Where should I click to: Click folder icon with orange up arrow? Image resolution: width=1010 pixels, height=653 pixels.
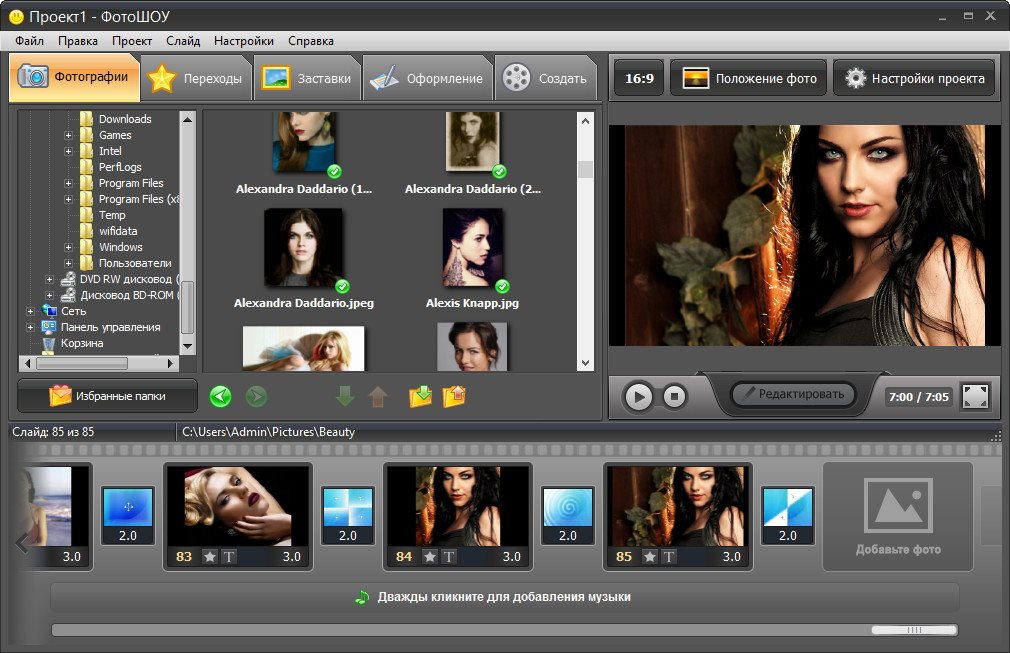(455, 397)
